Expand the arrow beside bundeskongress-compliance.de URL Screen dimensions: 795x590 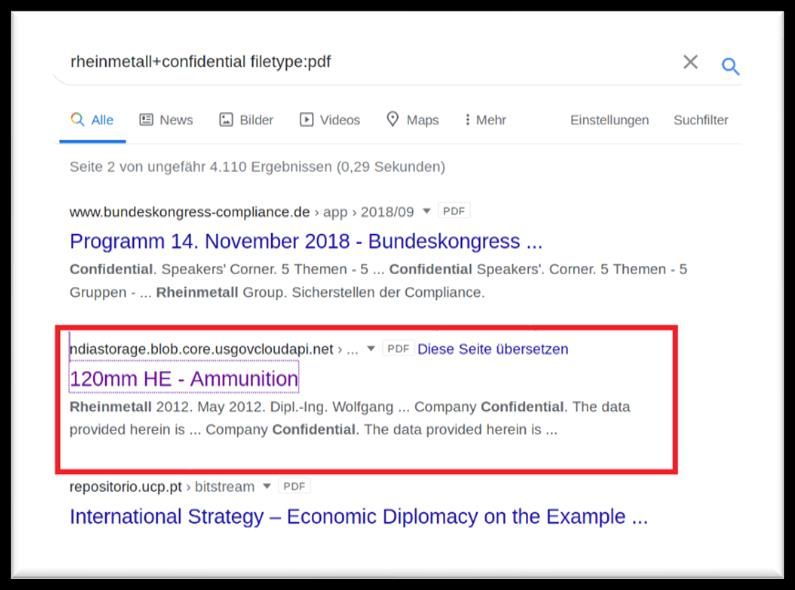coord(427,212)
